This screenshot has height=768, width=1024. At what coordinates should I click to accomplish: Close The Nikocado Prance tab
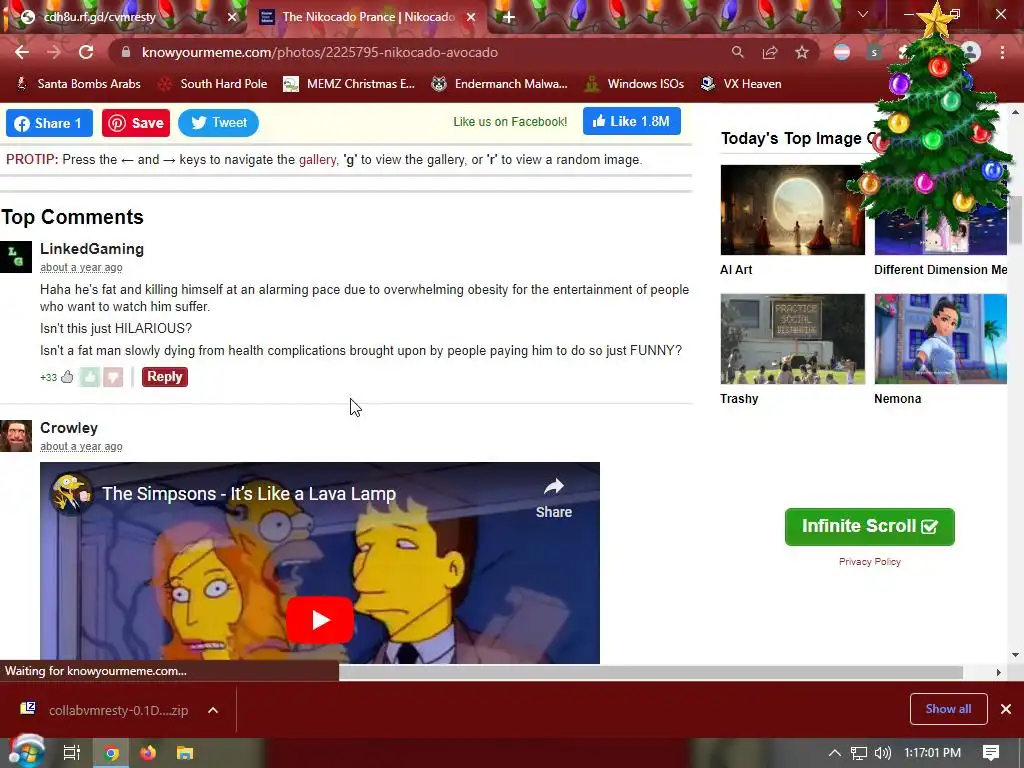pyautogui.click(x=471, y=17)
